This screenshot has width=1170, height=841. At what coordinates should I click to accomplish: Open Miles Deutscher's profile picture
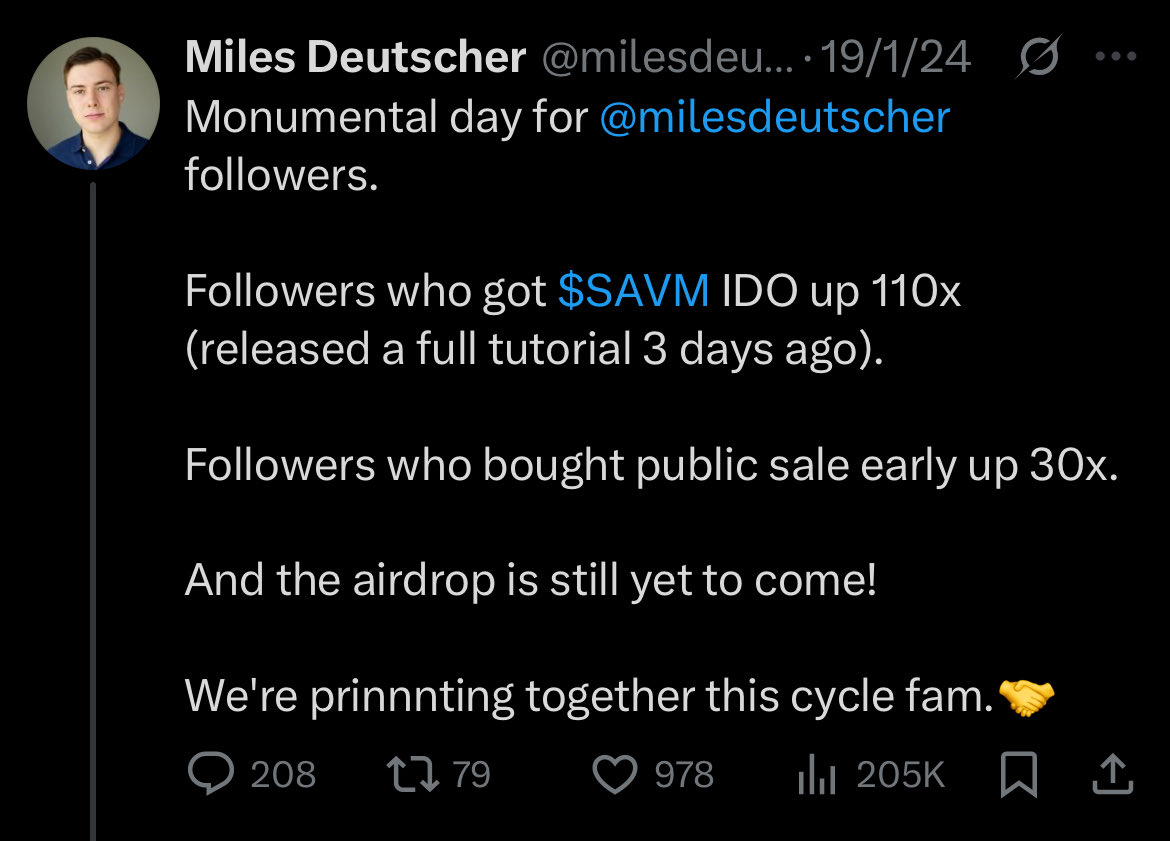pyautogui.click(x=93, y=104)
